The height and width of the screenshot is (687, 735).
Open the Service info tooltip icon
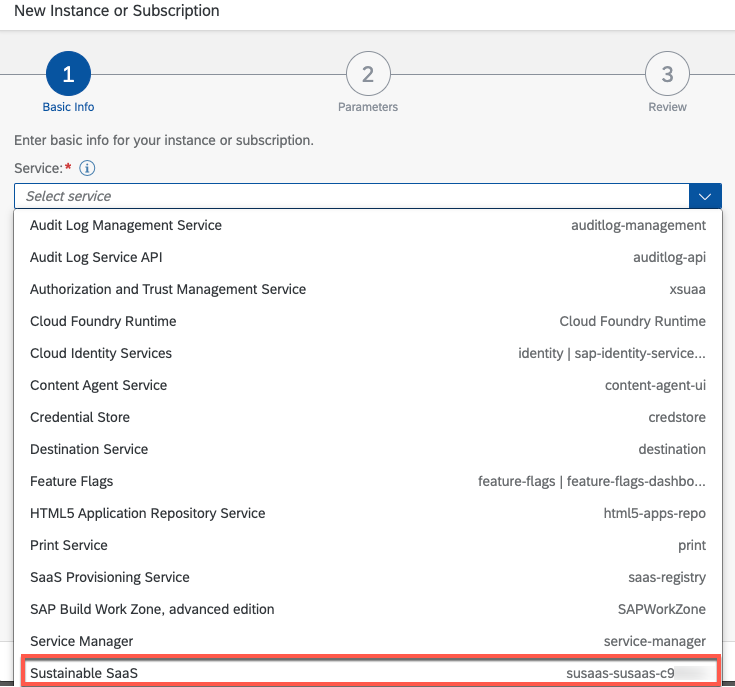[x=87, y=168]
